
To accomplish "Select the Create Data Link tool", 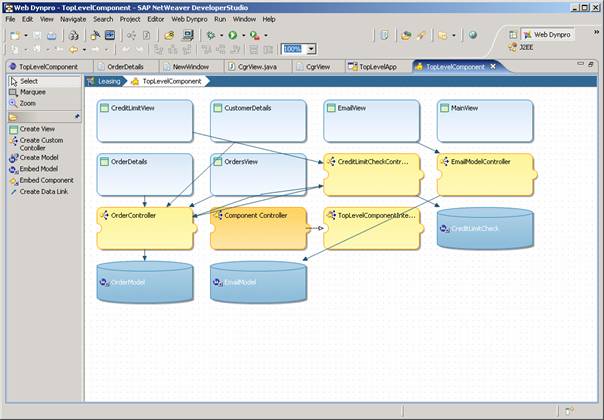I will [43, 191].
